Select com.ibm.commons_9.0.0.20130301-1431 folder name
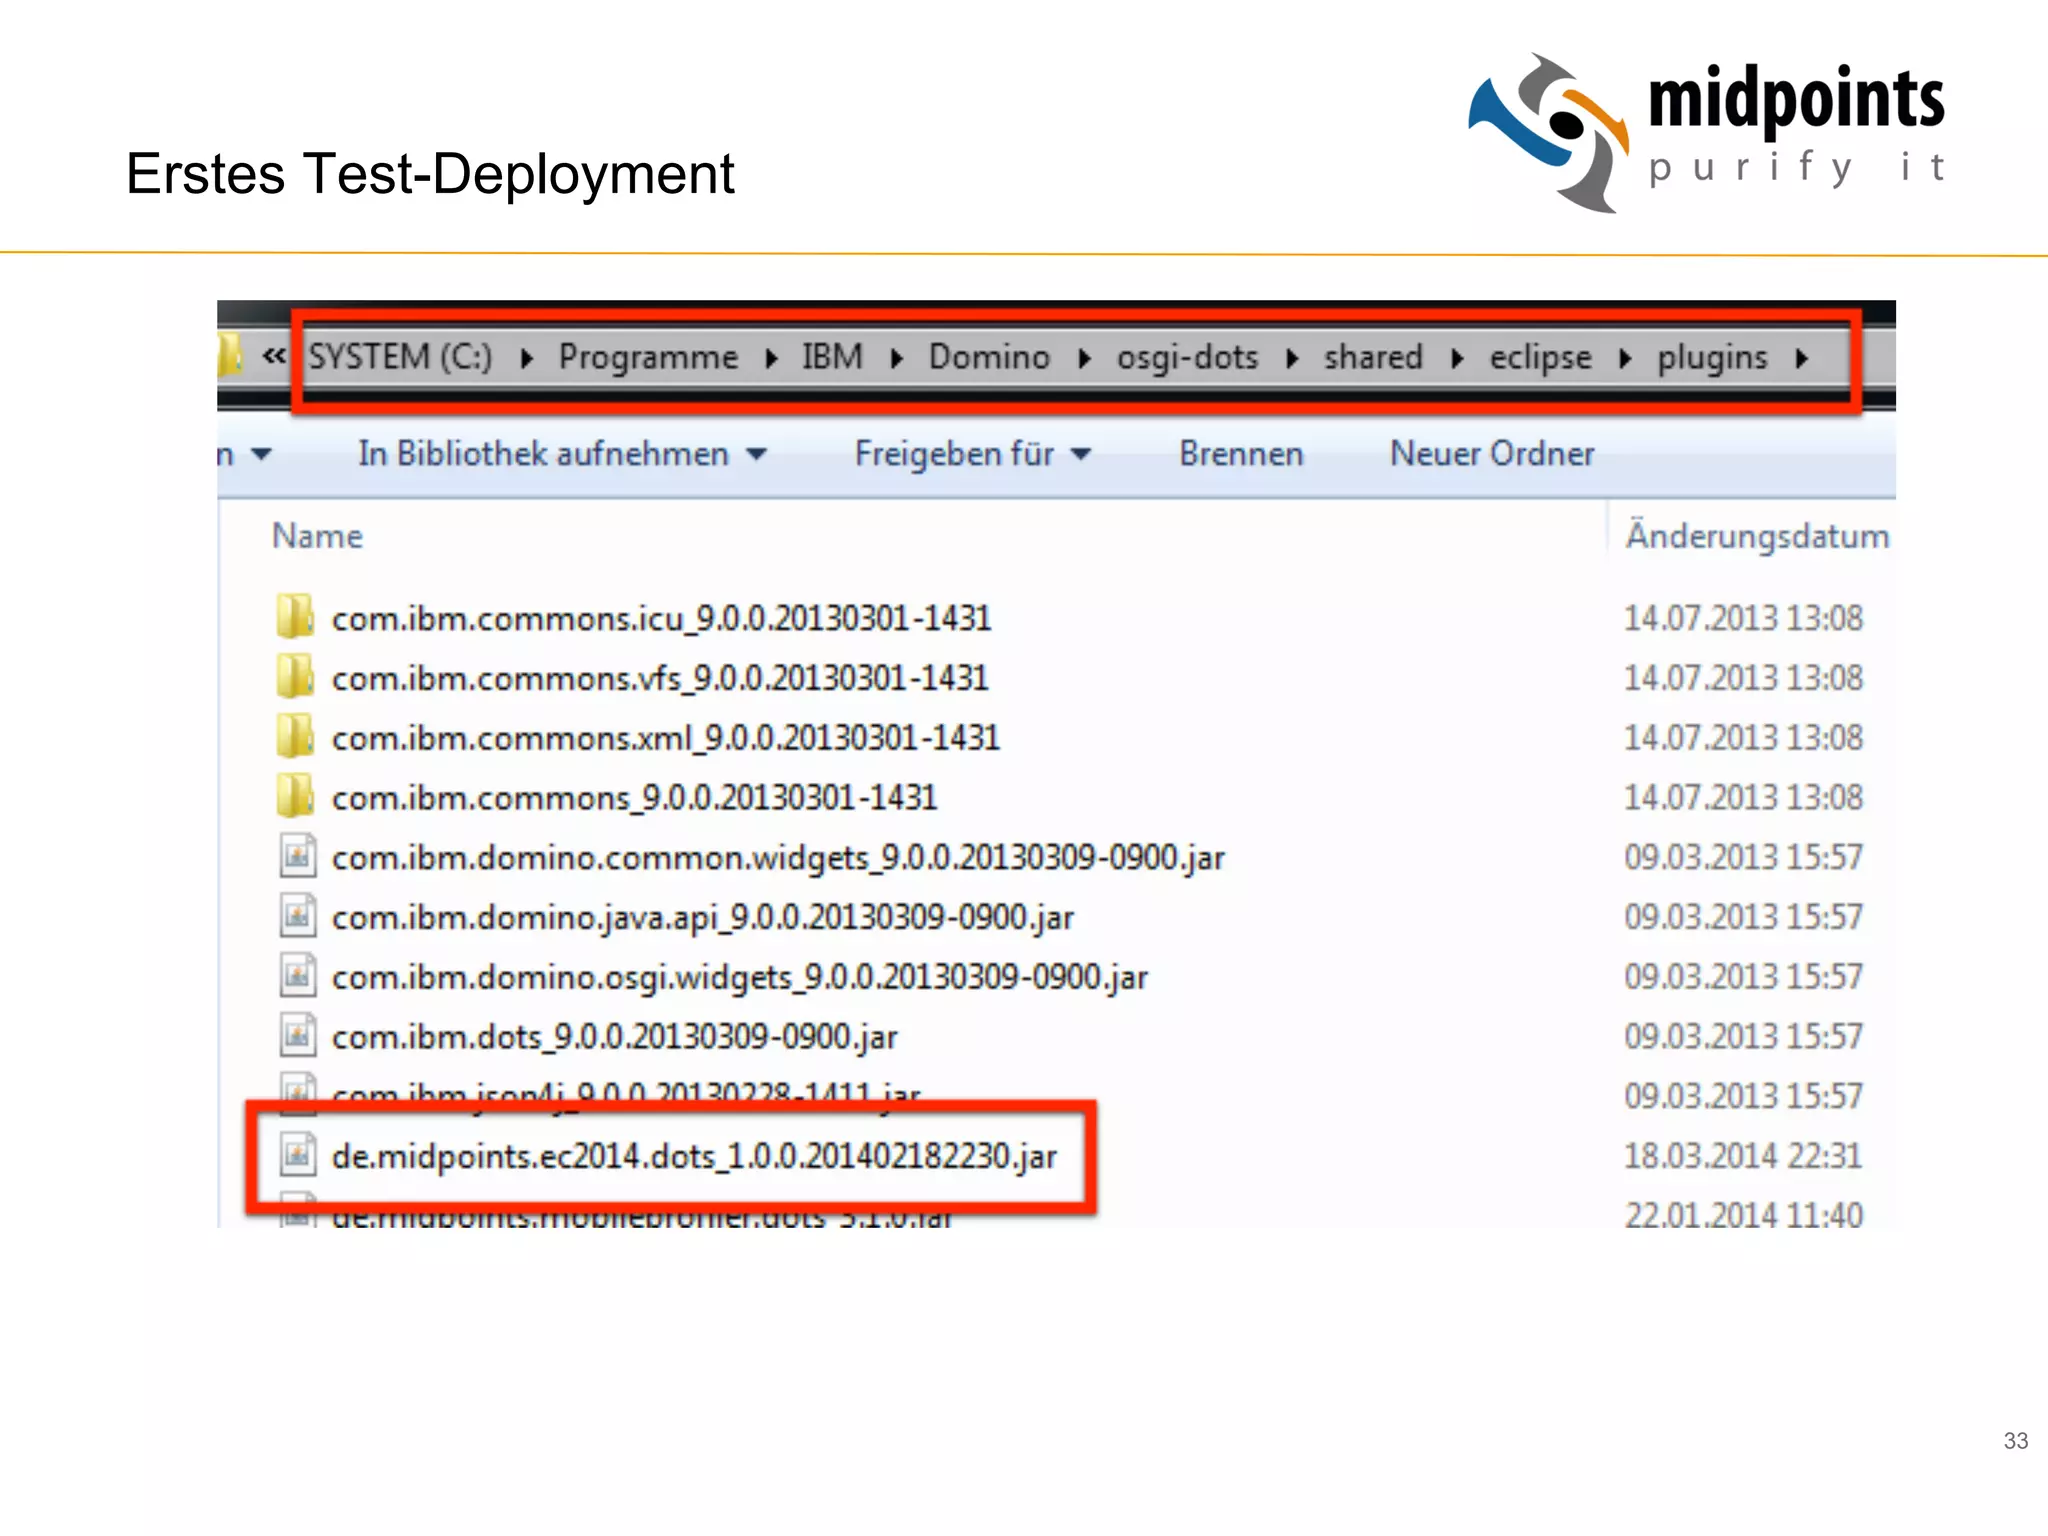This screenshot has height=1536, width=2048. (634, 799)
